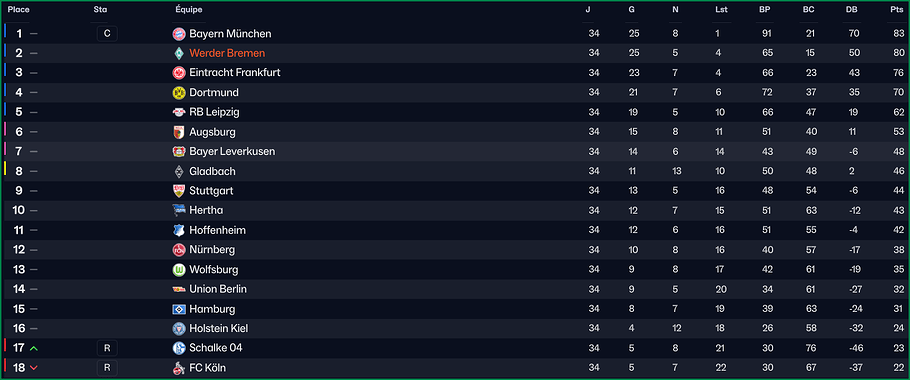910x380 pixels.
Task: Click the green up arrow at place 17
Action: pos(34,349)
